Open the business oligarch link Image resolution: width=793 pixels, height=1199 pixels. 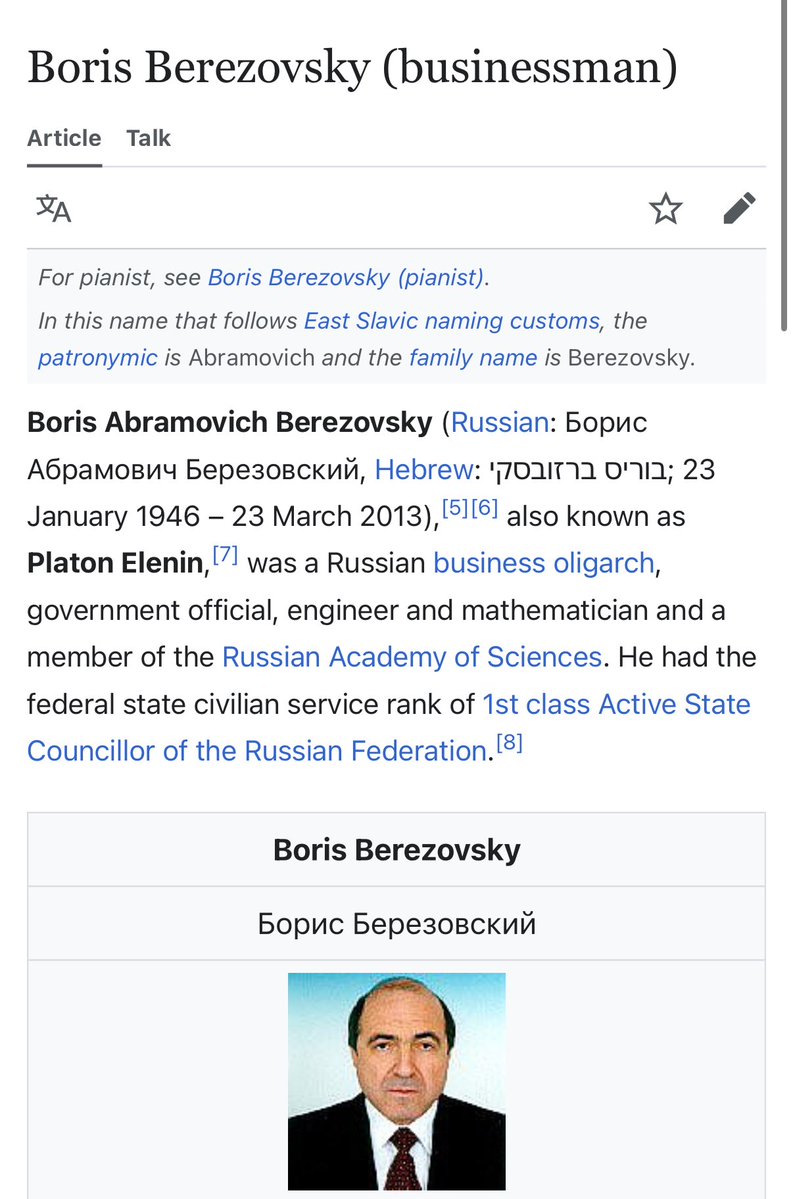[x=543, y=563]
